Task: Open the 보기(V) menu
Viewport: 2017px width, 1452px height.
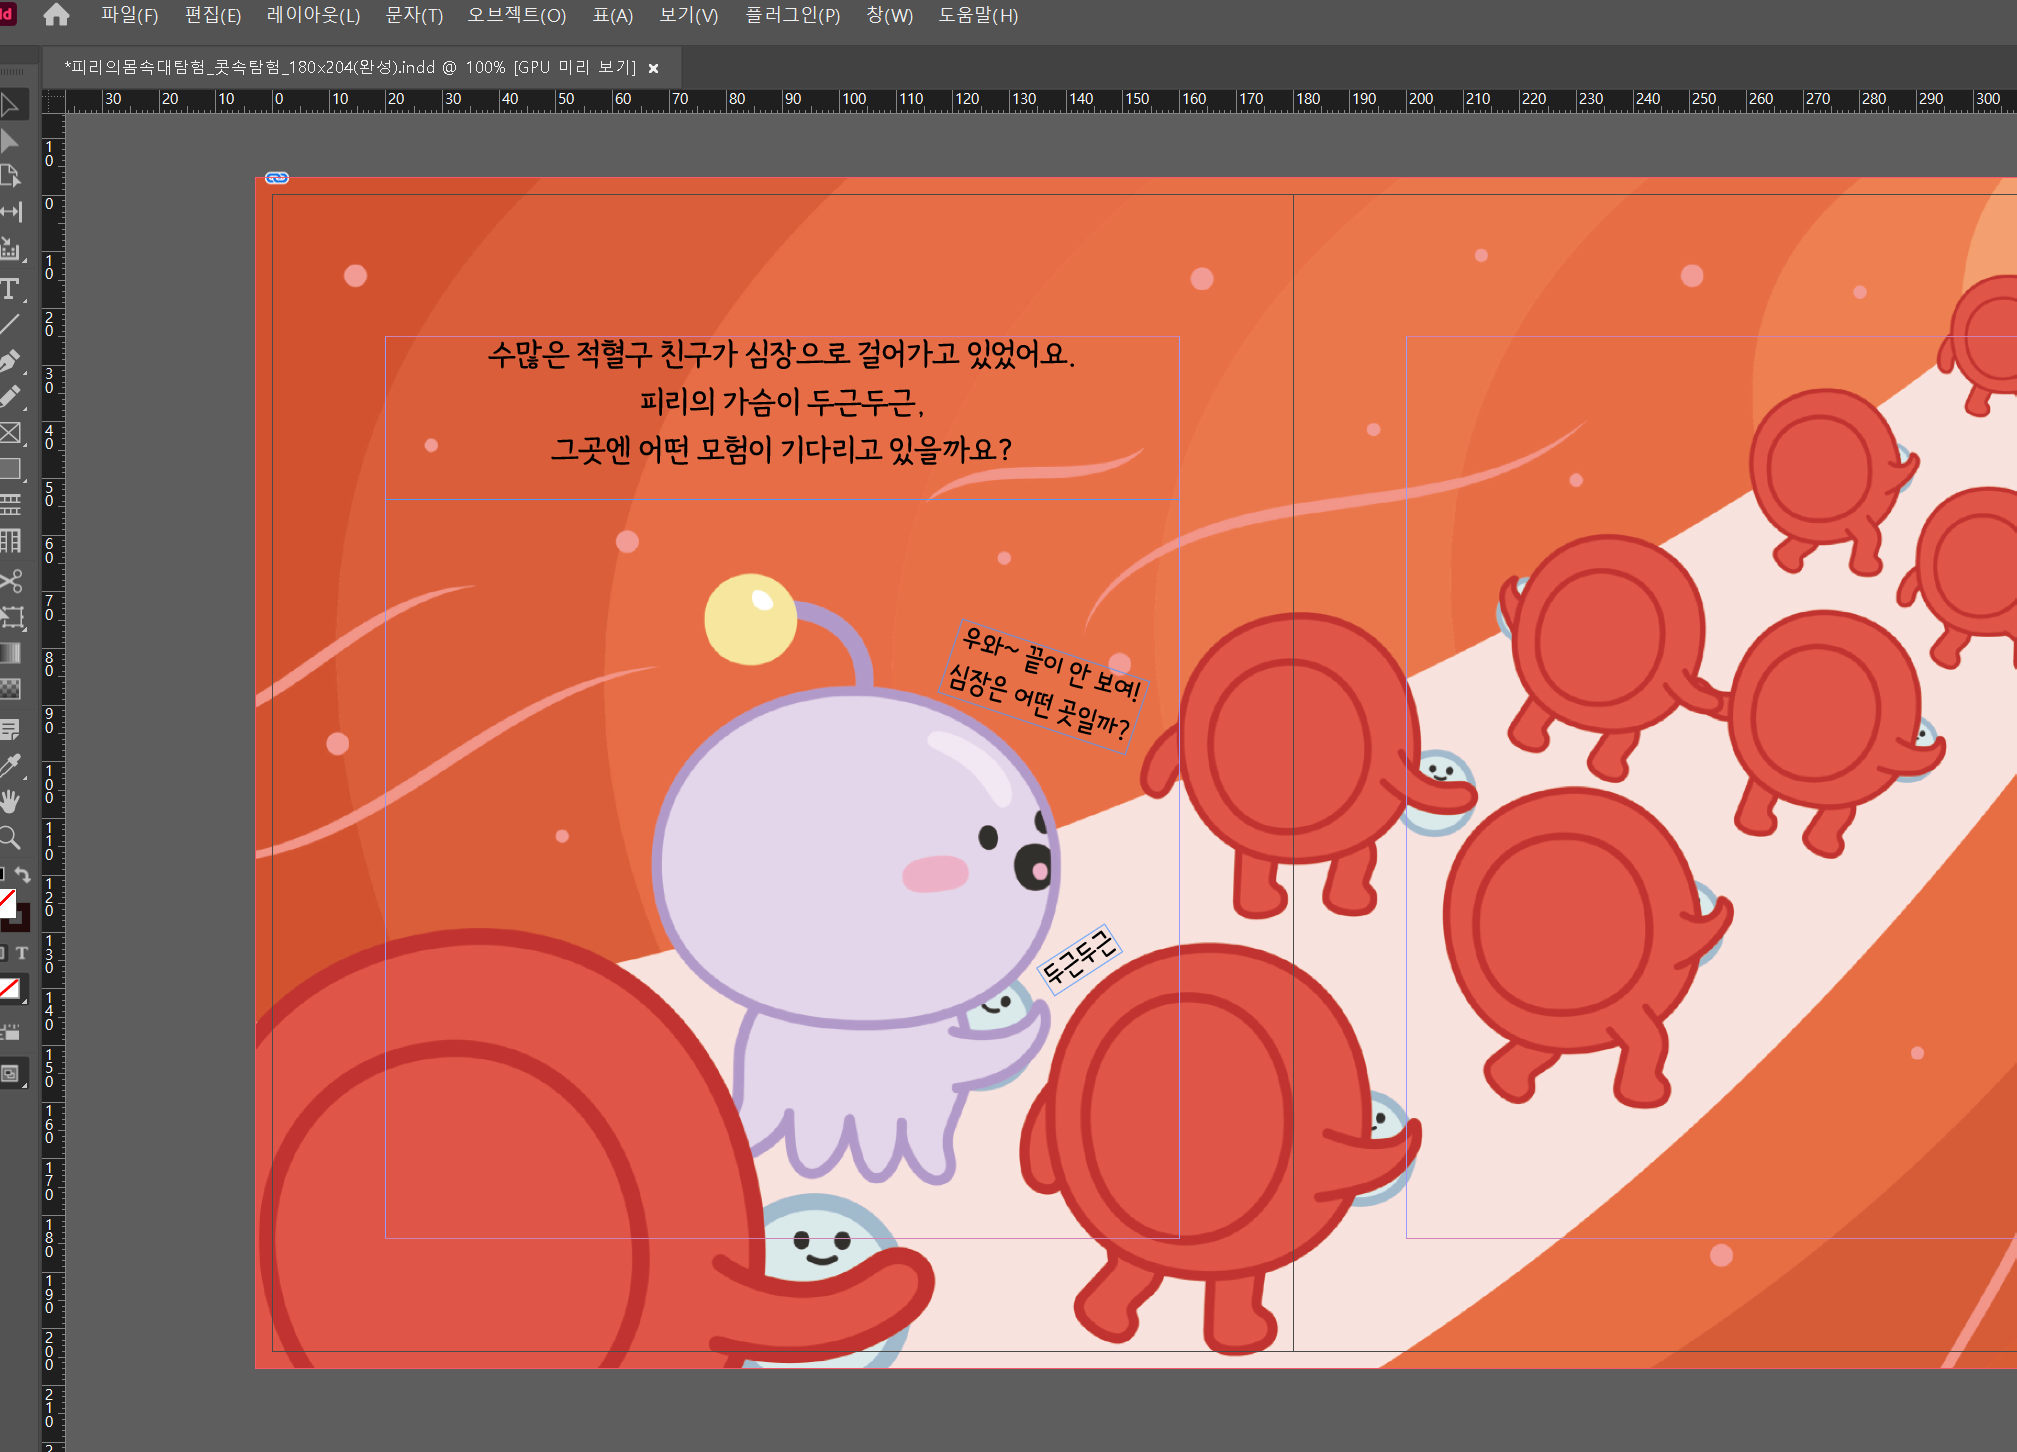Action: coord(689,15)
